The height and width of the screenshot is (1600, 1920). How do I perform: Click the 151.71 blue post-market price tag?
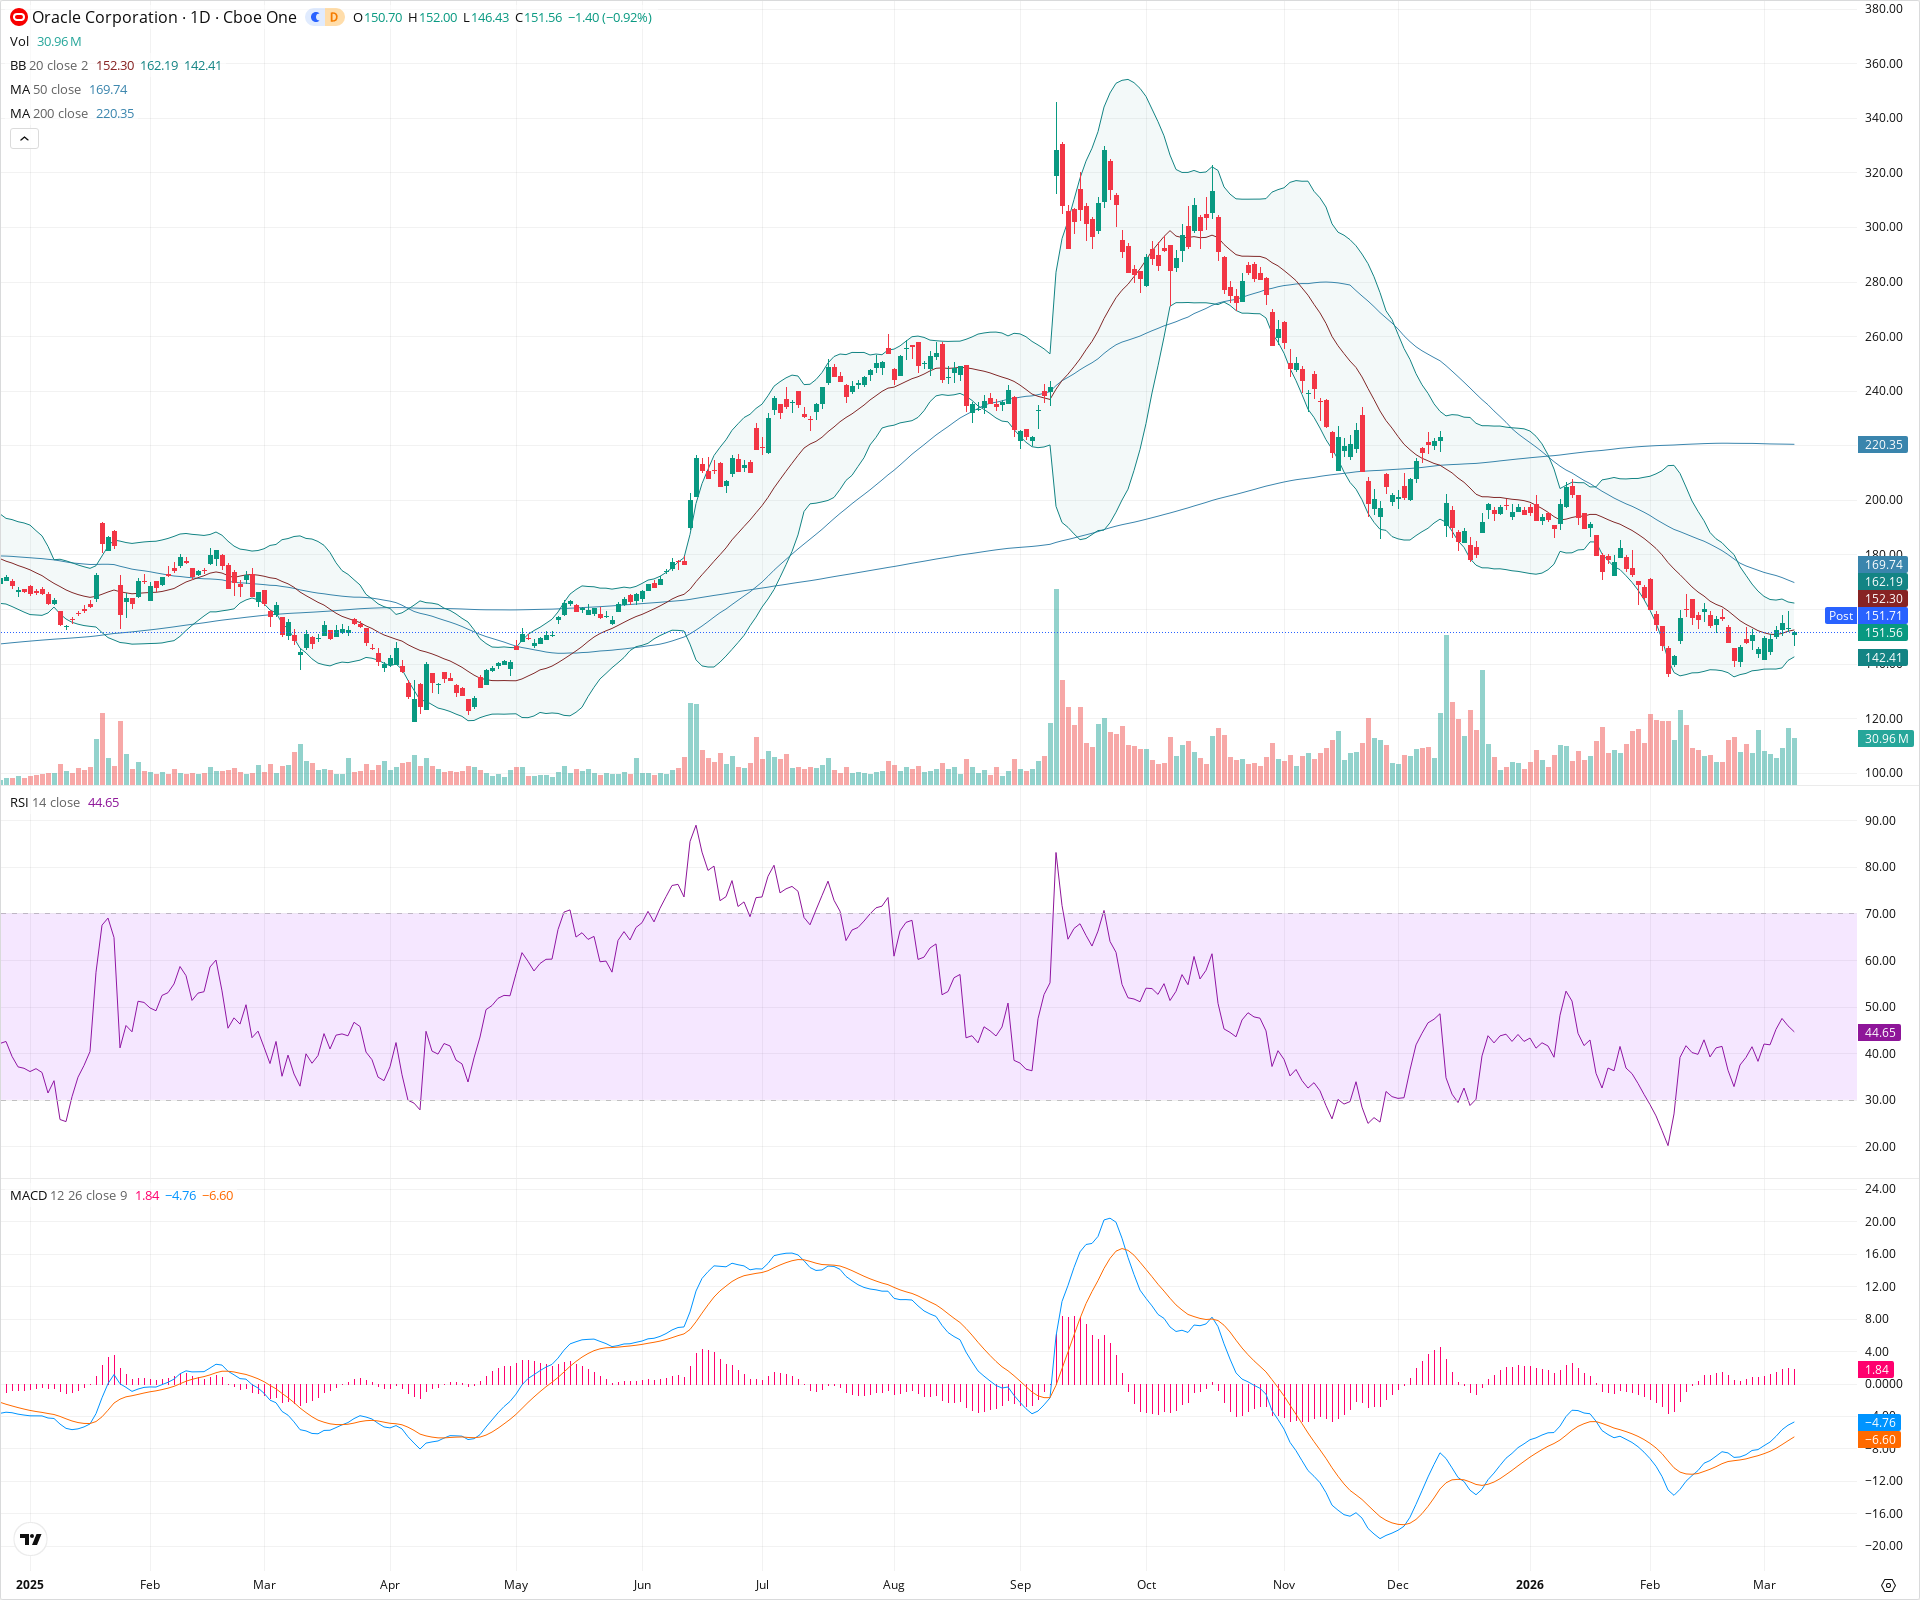(x=1883, y=616)
